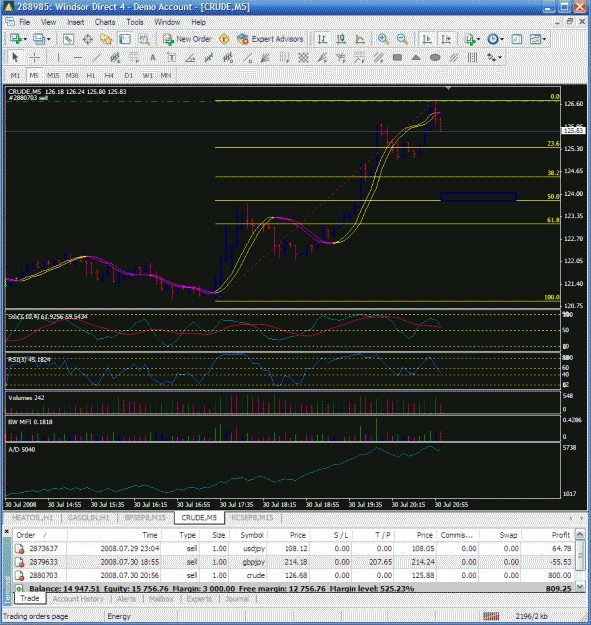Viewport: 591px width, 625px height.
Task: Switch to the HEATOIL,H1 chart tab
Action: pos(32,518)
